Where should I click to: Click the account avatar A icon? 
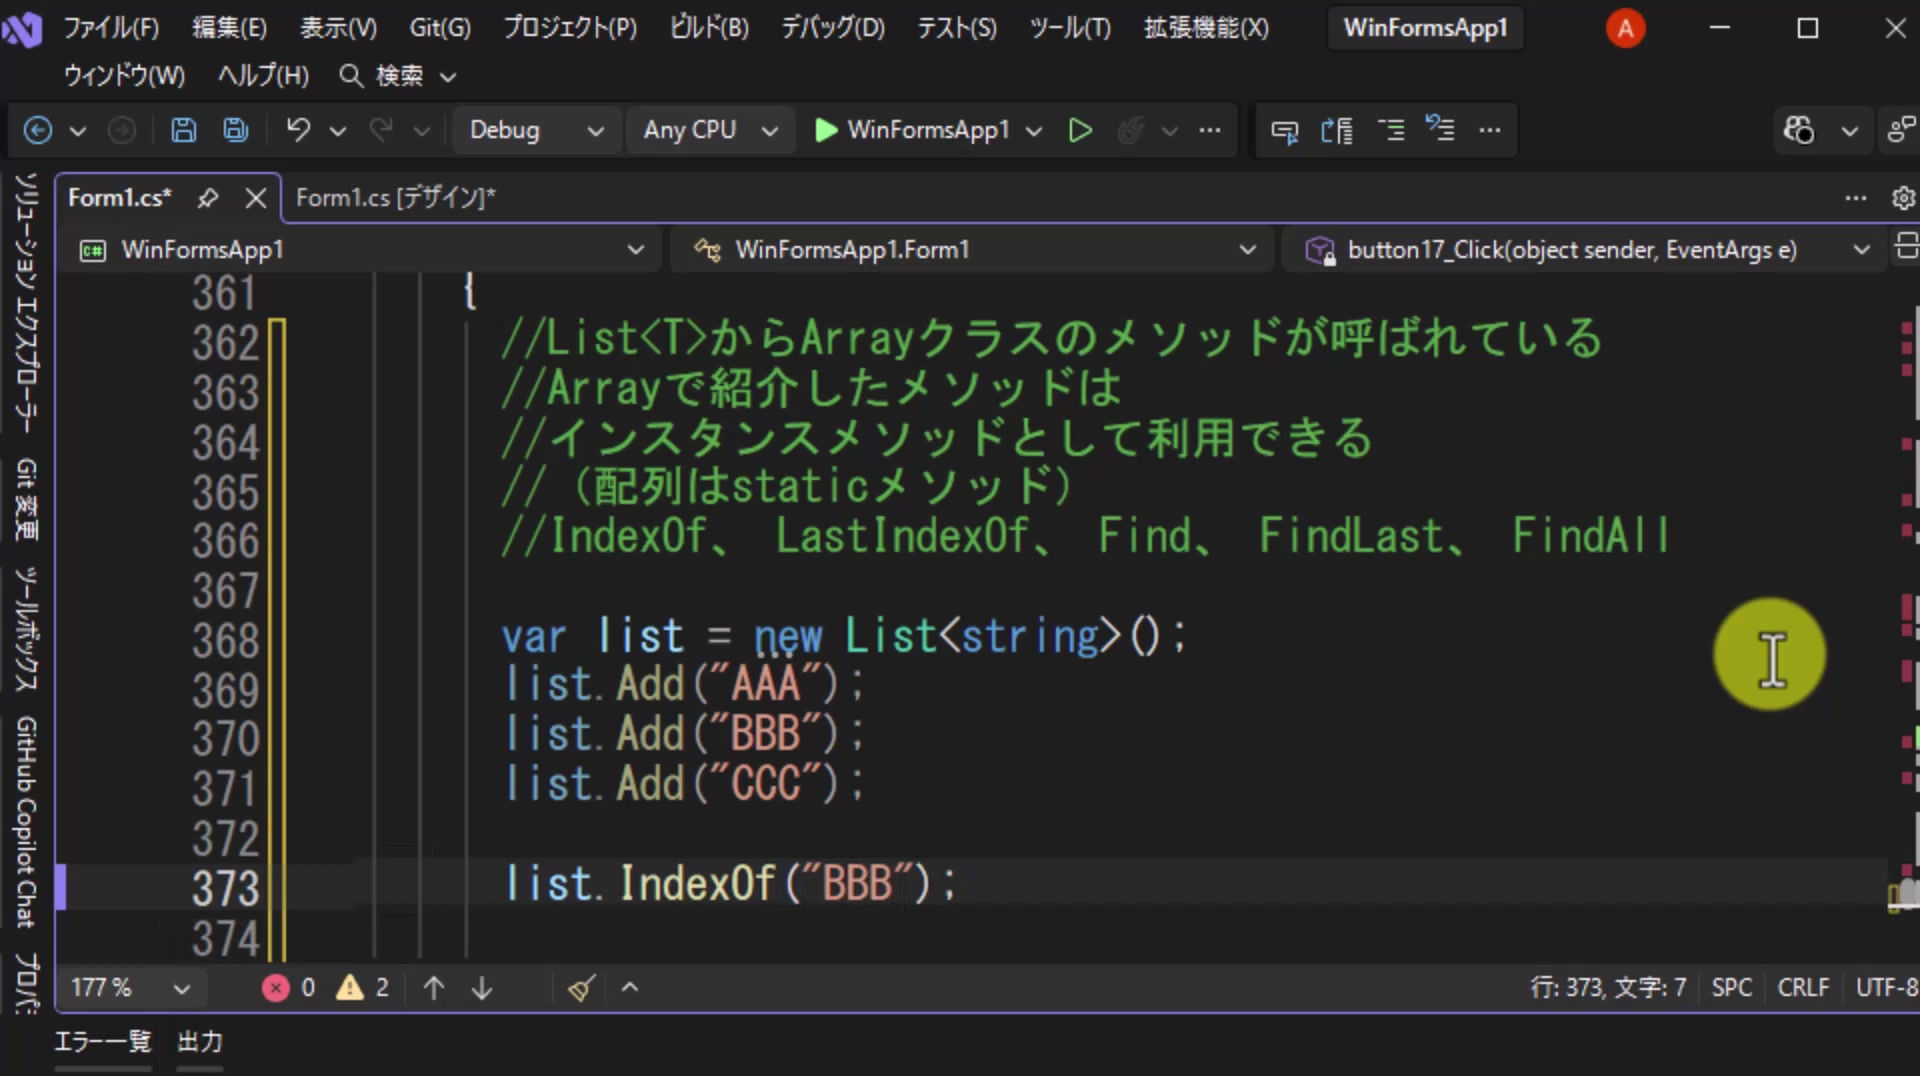point(1625,28)
